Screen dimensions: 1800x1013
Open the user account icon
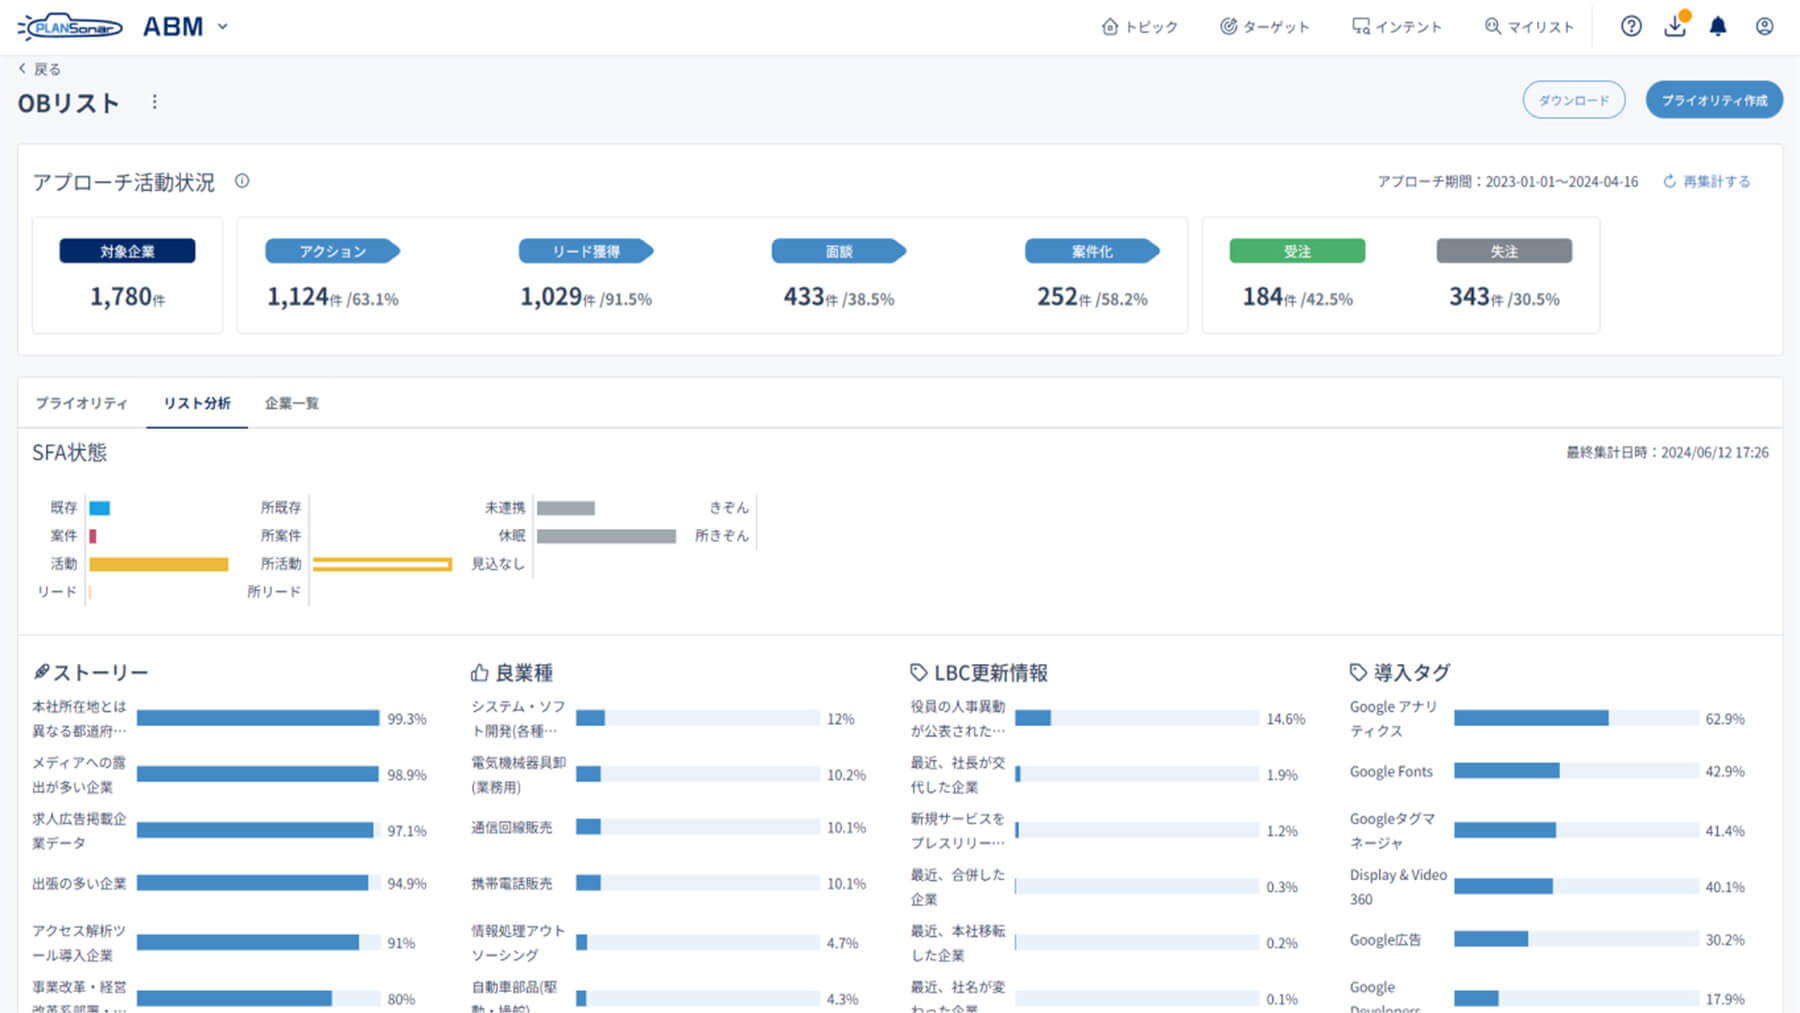[1764, 27]
